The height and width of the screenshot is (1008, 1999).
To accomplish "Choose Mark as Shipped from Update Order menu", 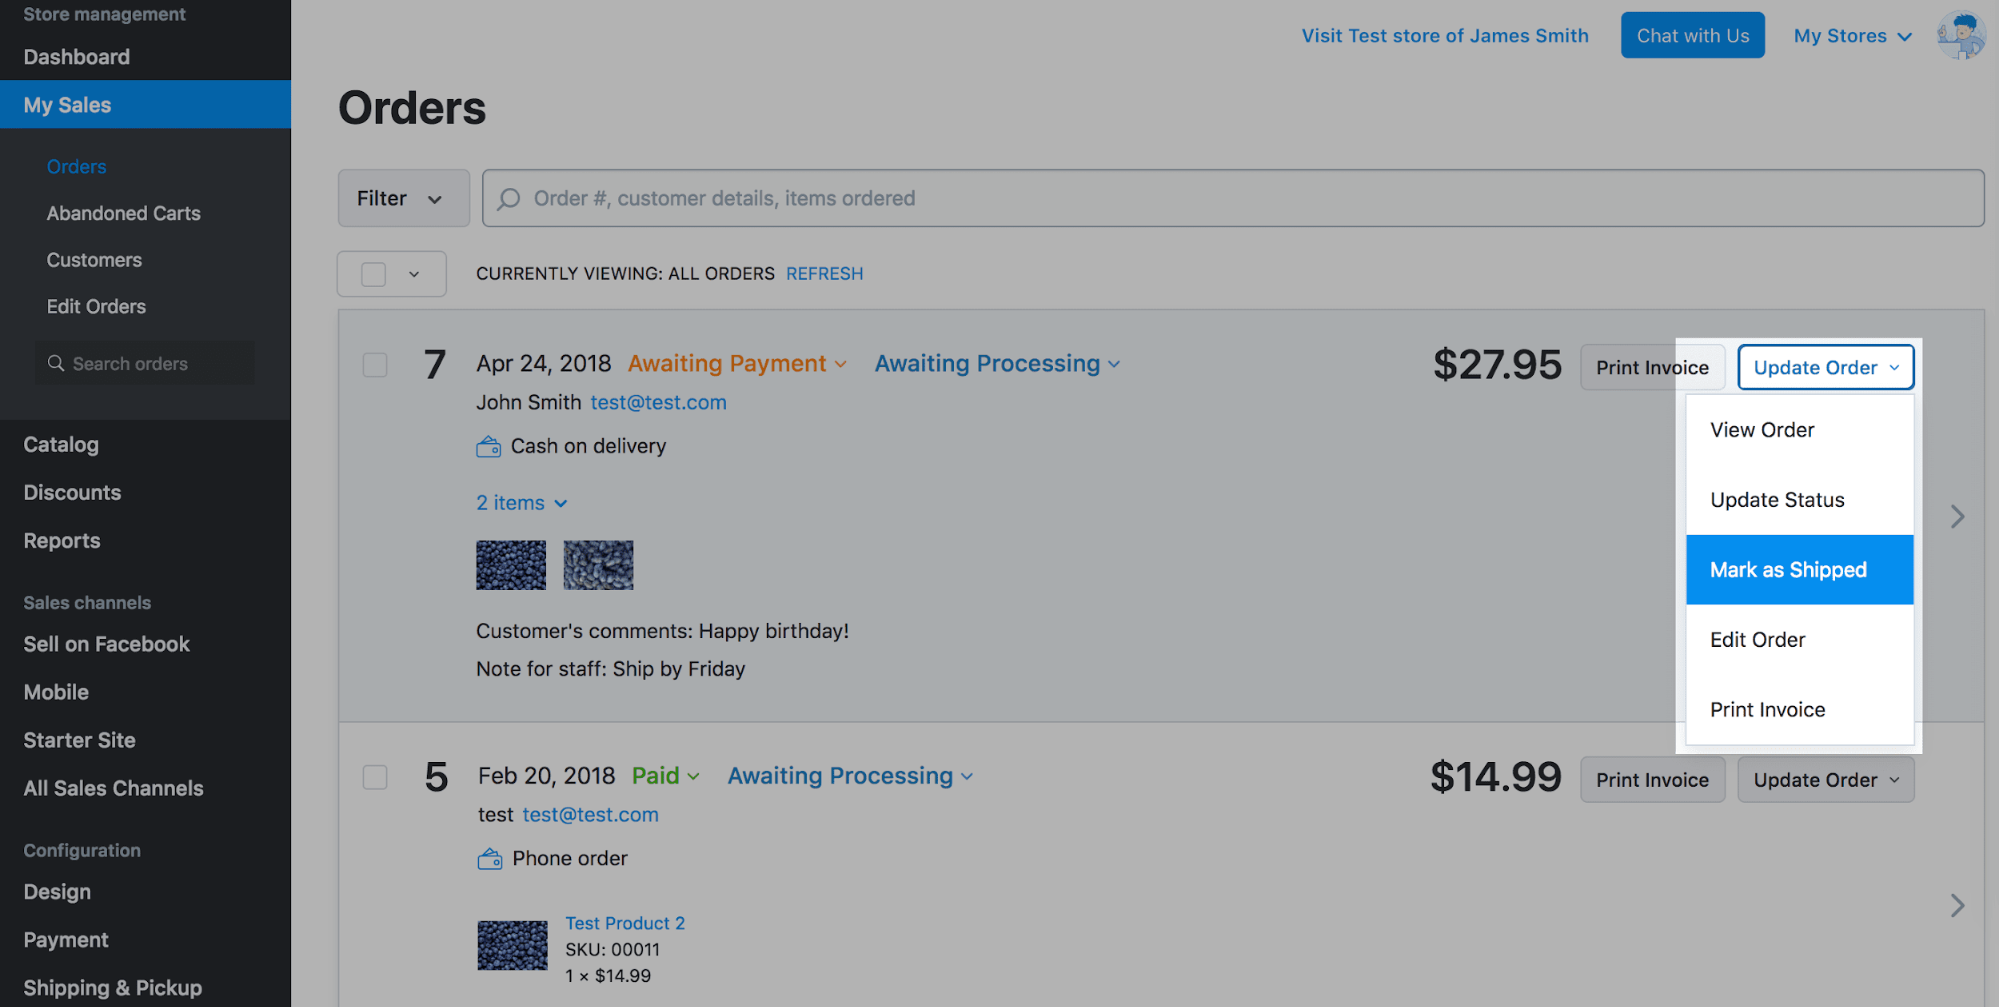I will pos(1788,569).
